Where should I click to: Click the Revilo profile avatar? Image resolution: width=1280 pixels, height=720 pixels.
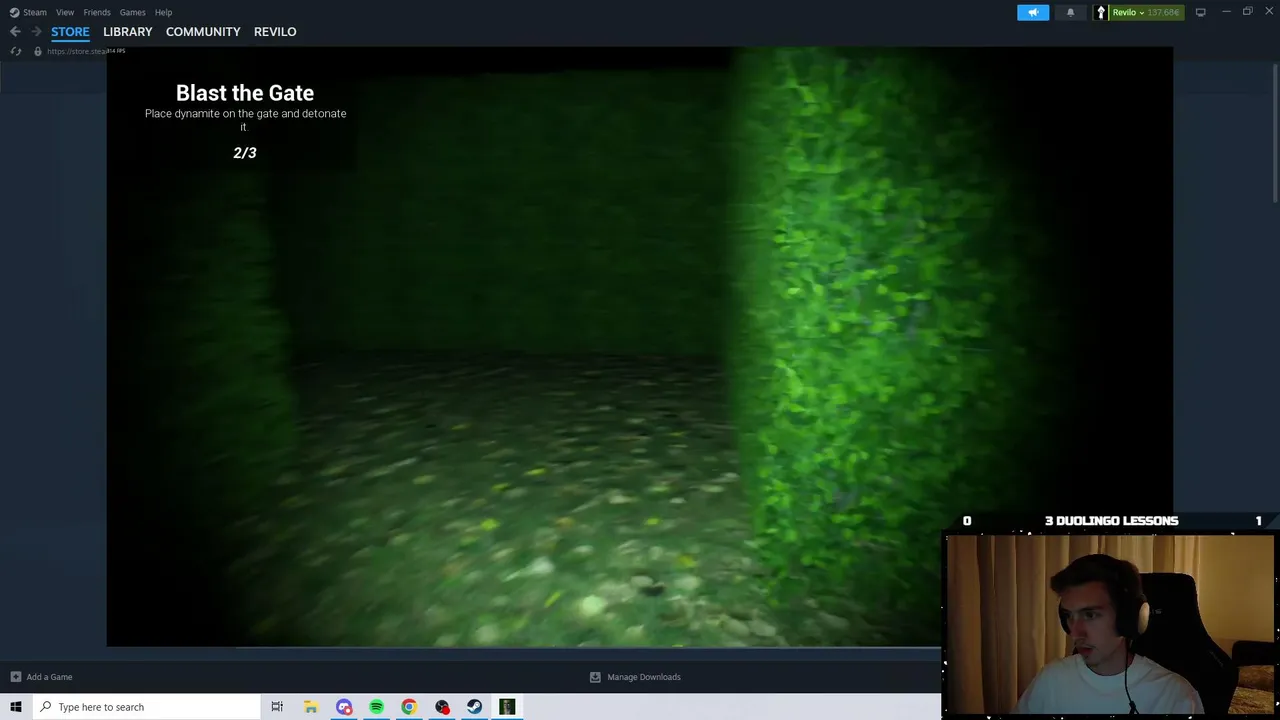point(1101,12)
